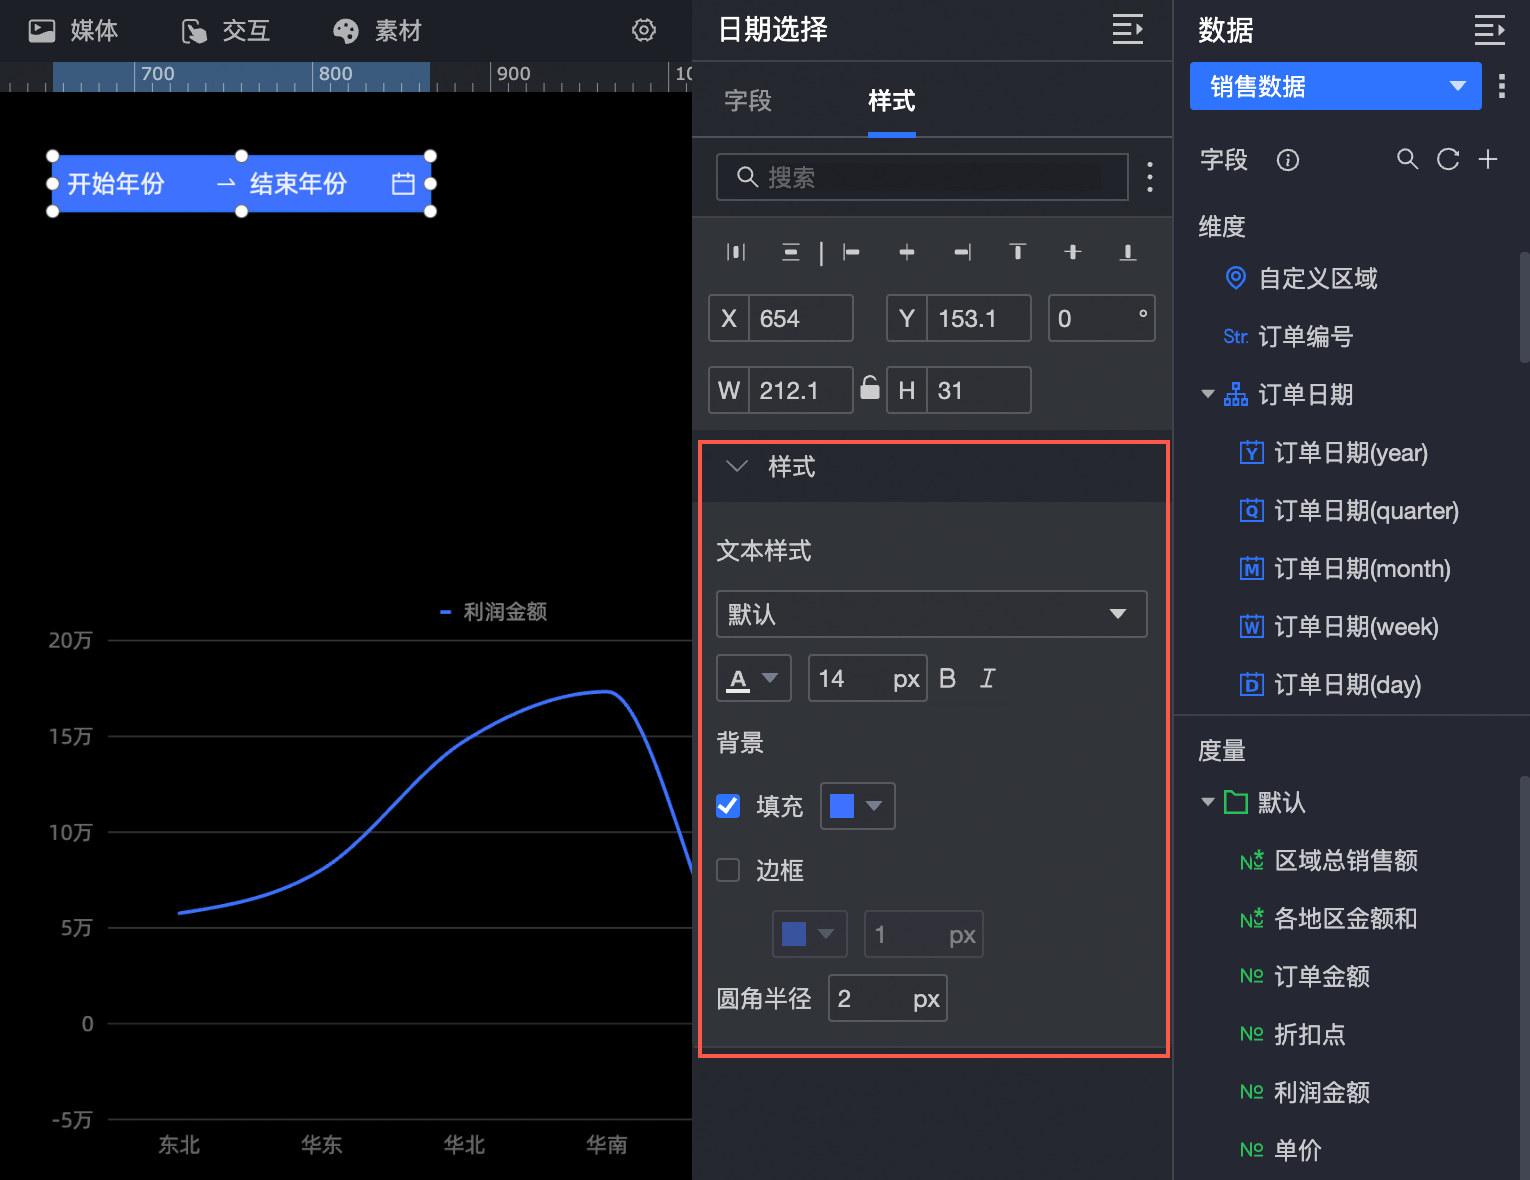Open the 文本样式 默认 dropdown

click(x=931, y=614)
